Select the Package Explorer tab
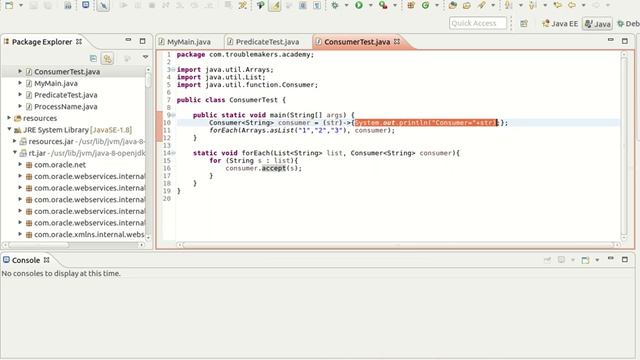Image resolution: width=640 pixels, height=360 pixels. (42, 42)
